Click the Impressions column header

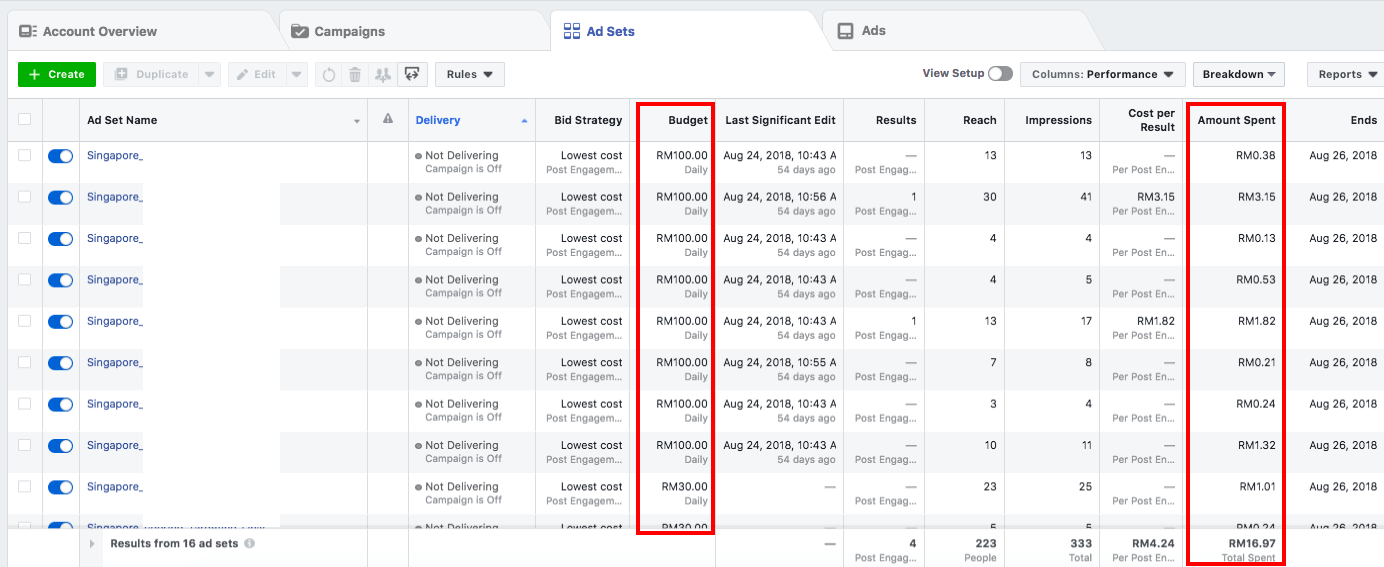1058,120
